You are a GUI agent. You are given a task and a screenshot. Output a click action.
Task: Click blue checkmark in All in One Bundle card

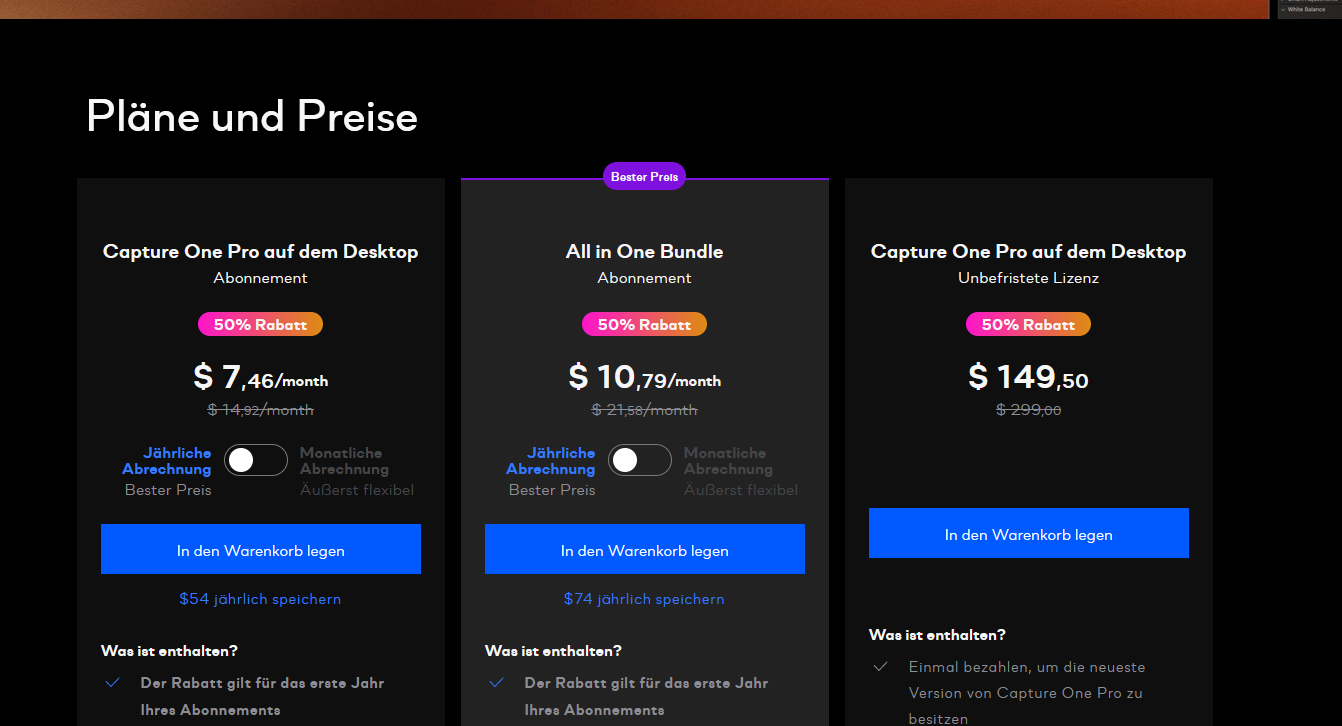point(497,683)
